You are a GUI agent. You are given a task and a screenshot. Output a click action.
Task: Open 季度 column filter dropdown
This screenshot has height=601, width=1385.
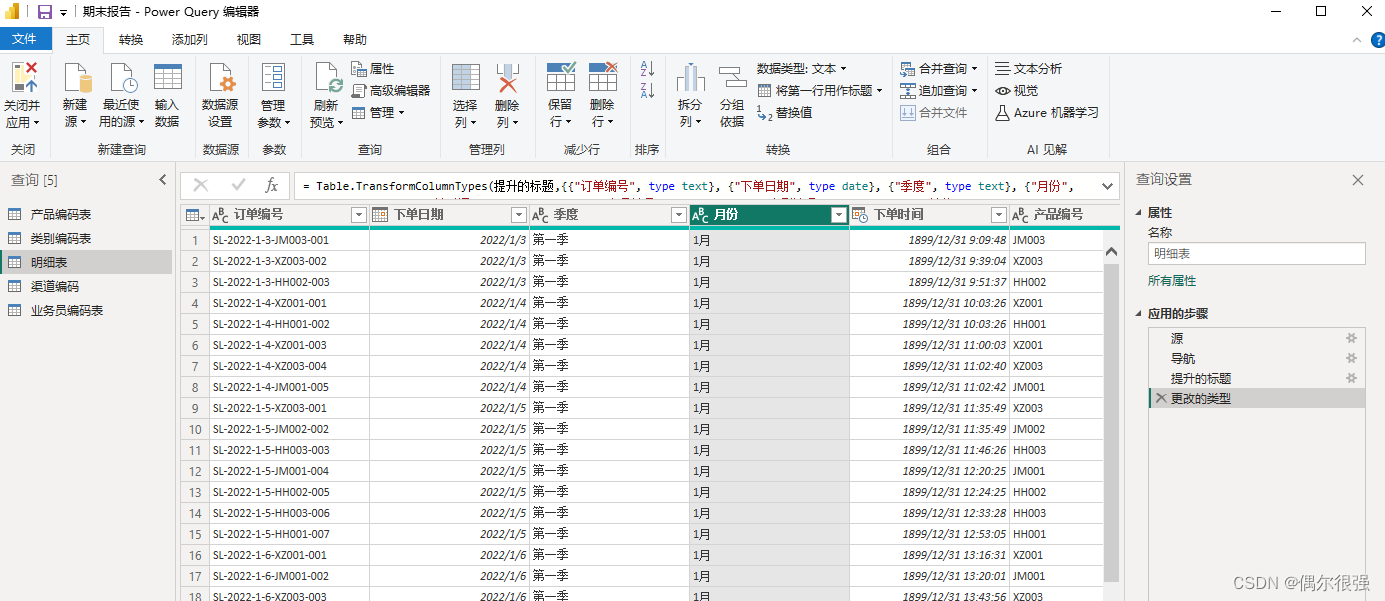click(679, 215)
